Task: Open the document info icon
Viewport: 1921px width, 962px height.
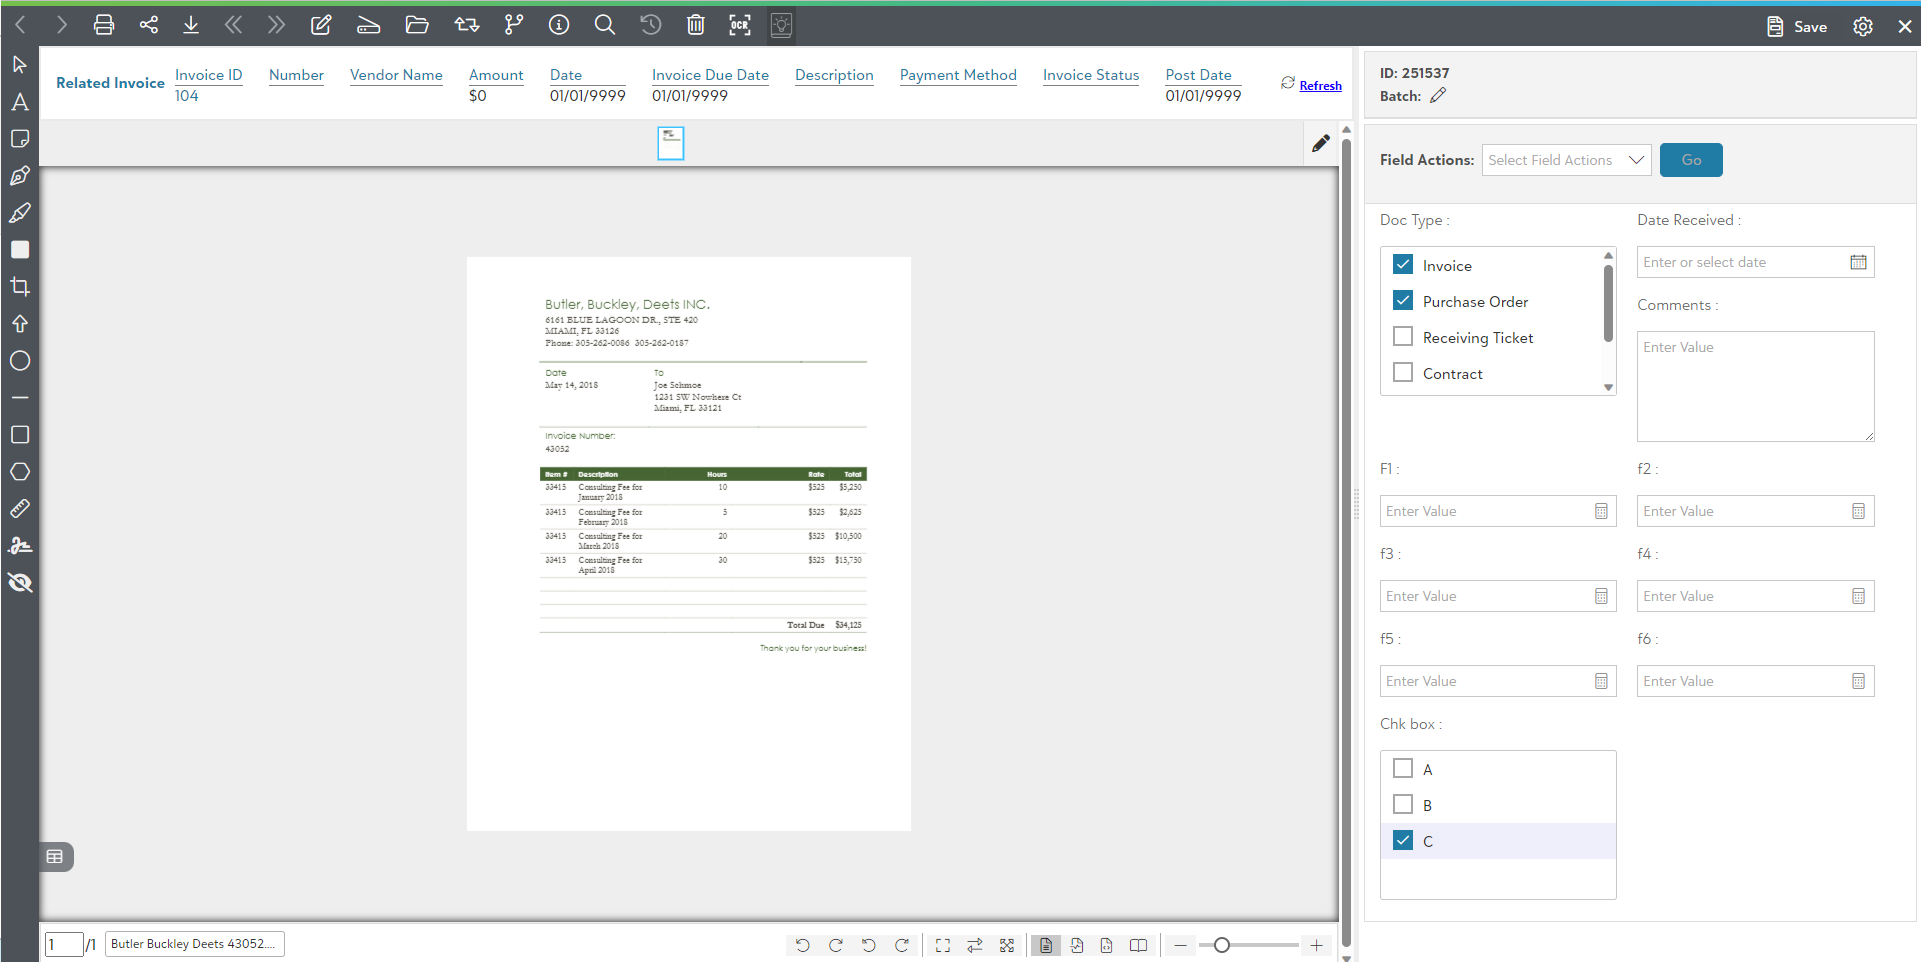Action: [x=559, y=25]
